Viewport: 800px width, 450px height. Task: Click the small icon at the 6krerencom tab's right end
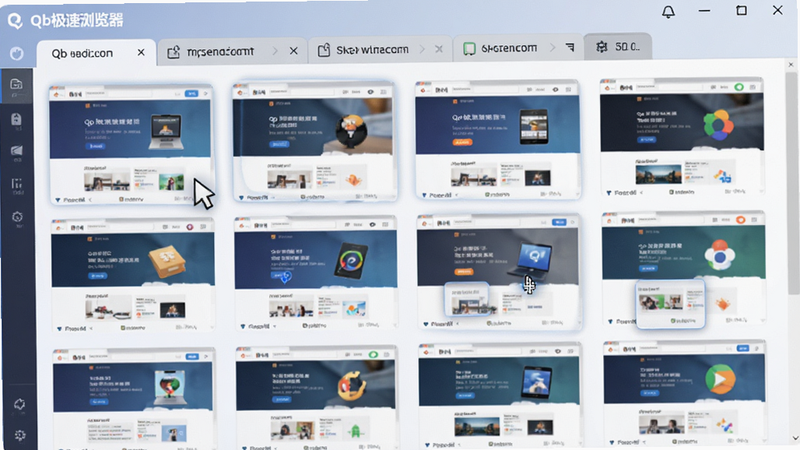tap(570, 47)
